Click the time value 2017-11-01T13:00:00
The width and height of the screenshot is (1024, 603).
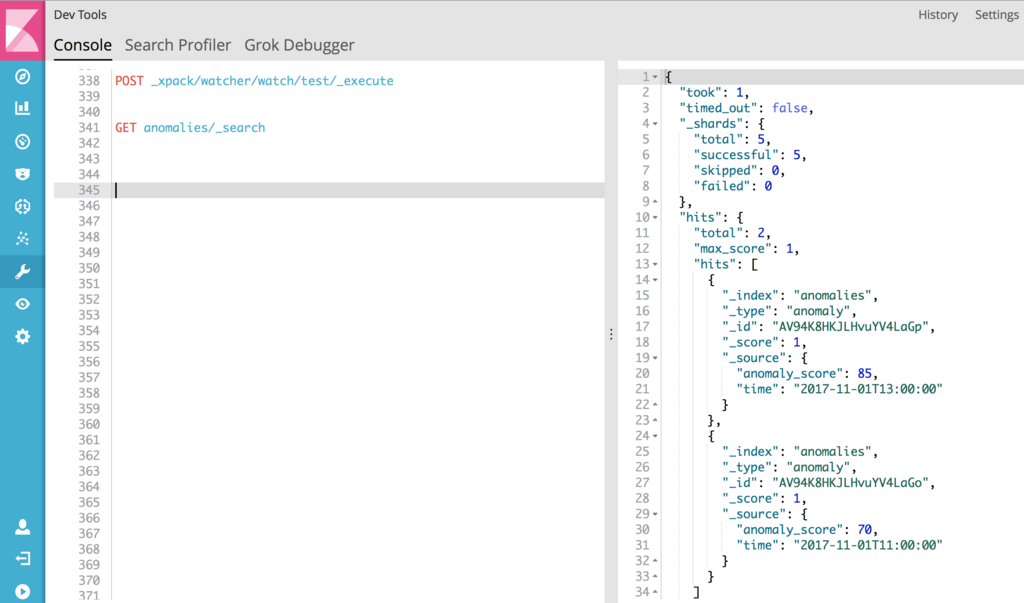click(x=868, y=389)
